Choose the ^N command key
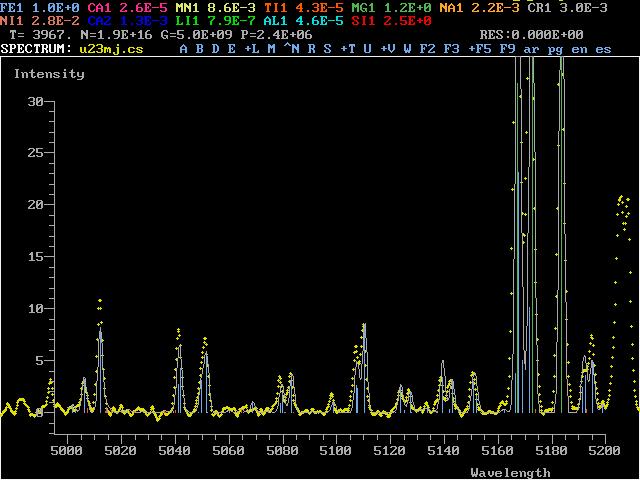The width and height of the screenshot is (640, 480). (x=291, y=49)
